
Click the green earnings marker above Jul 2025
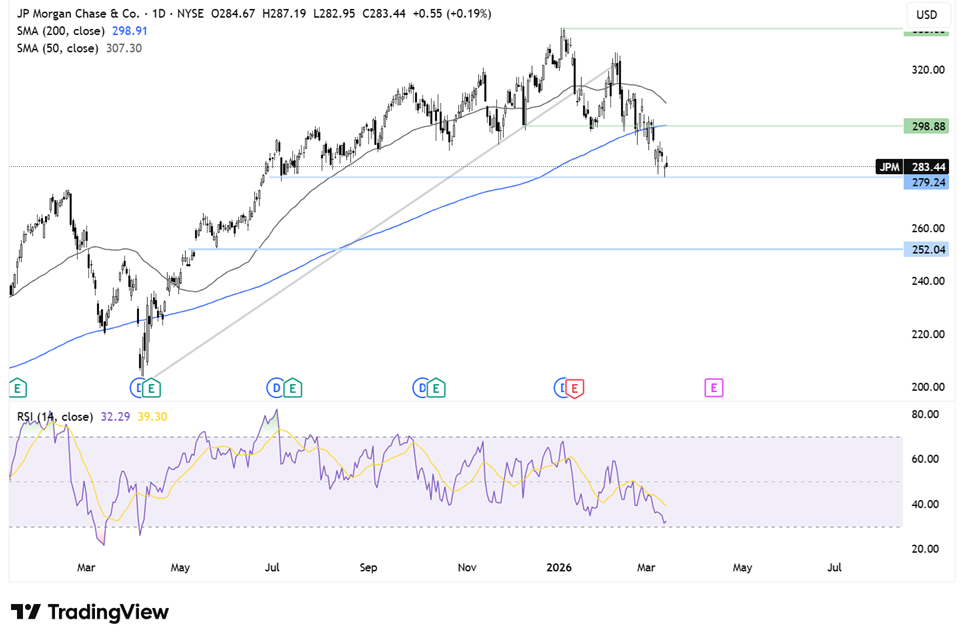292,388
